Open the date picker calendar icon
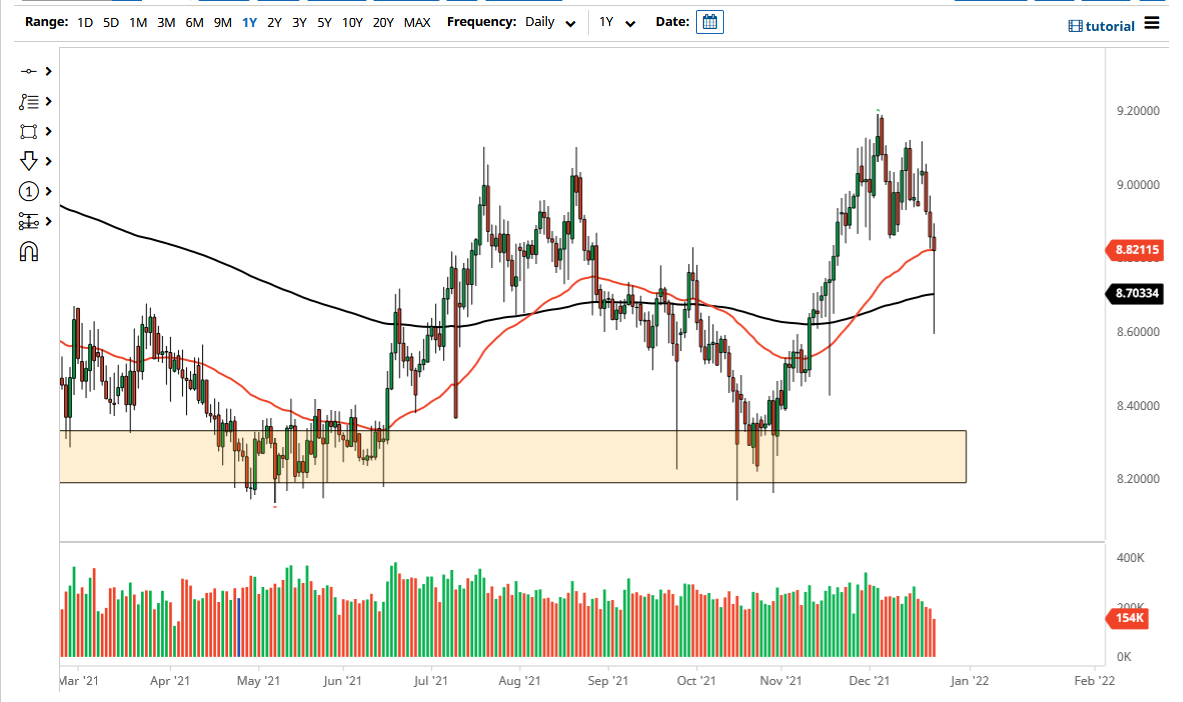Image resolution: width=1183 pixels, height=702 pixels. [x=710, y=21]
